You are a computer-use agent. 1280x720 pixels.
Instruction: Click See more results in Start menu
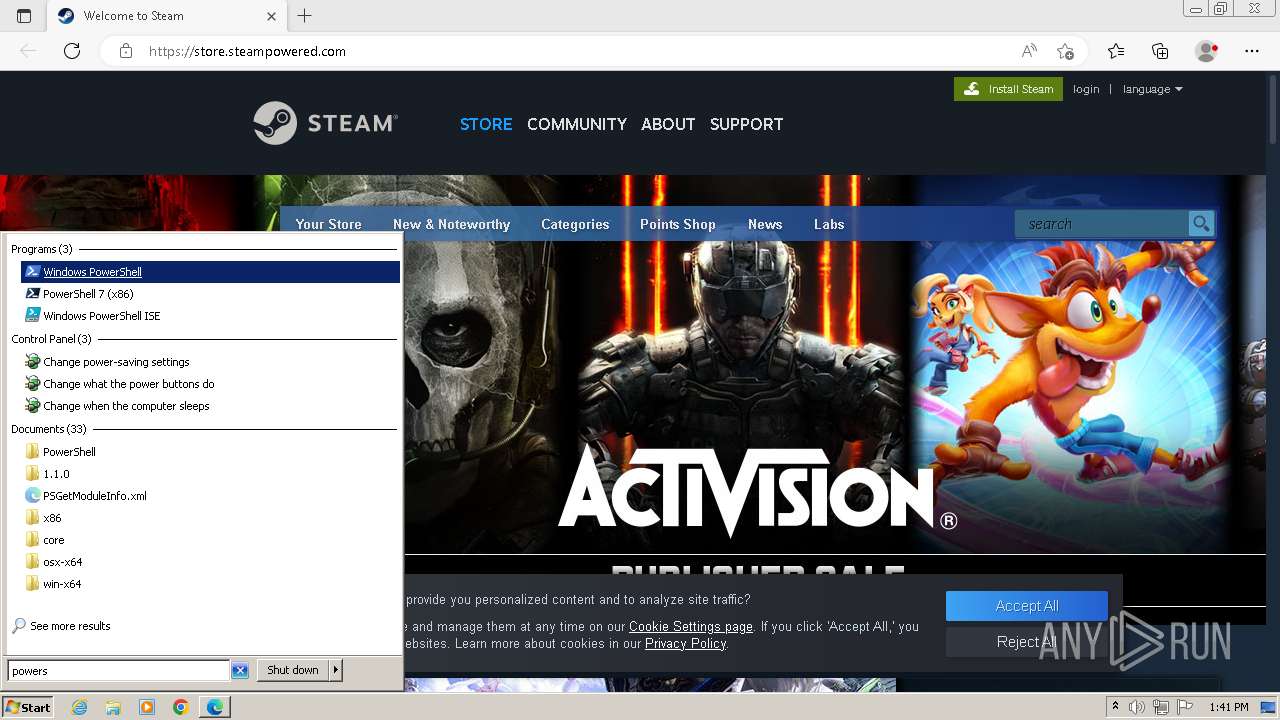70,626
